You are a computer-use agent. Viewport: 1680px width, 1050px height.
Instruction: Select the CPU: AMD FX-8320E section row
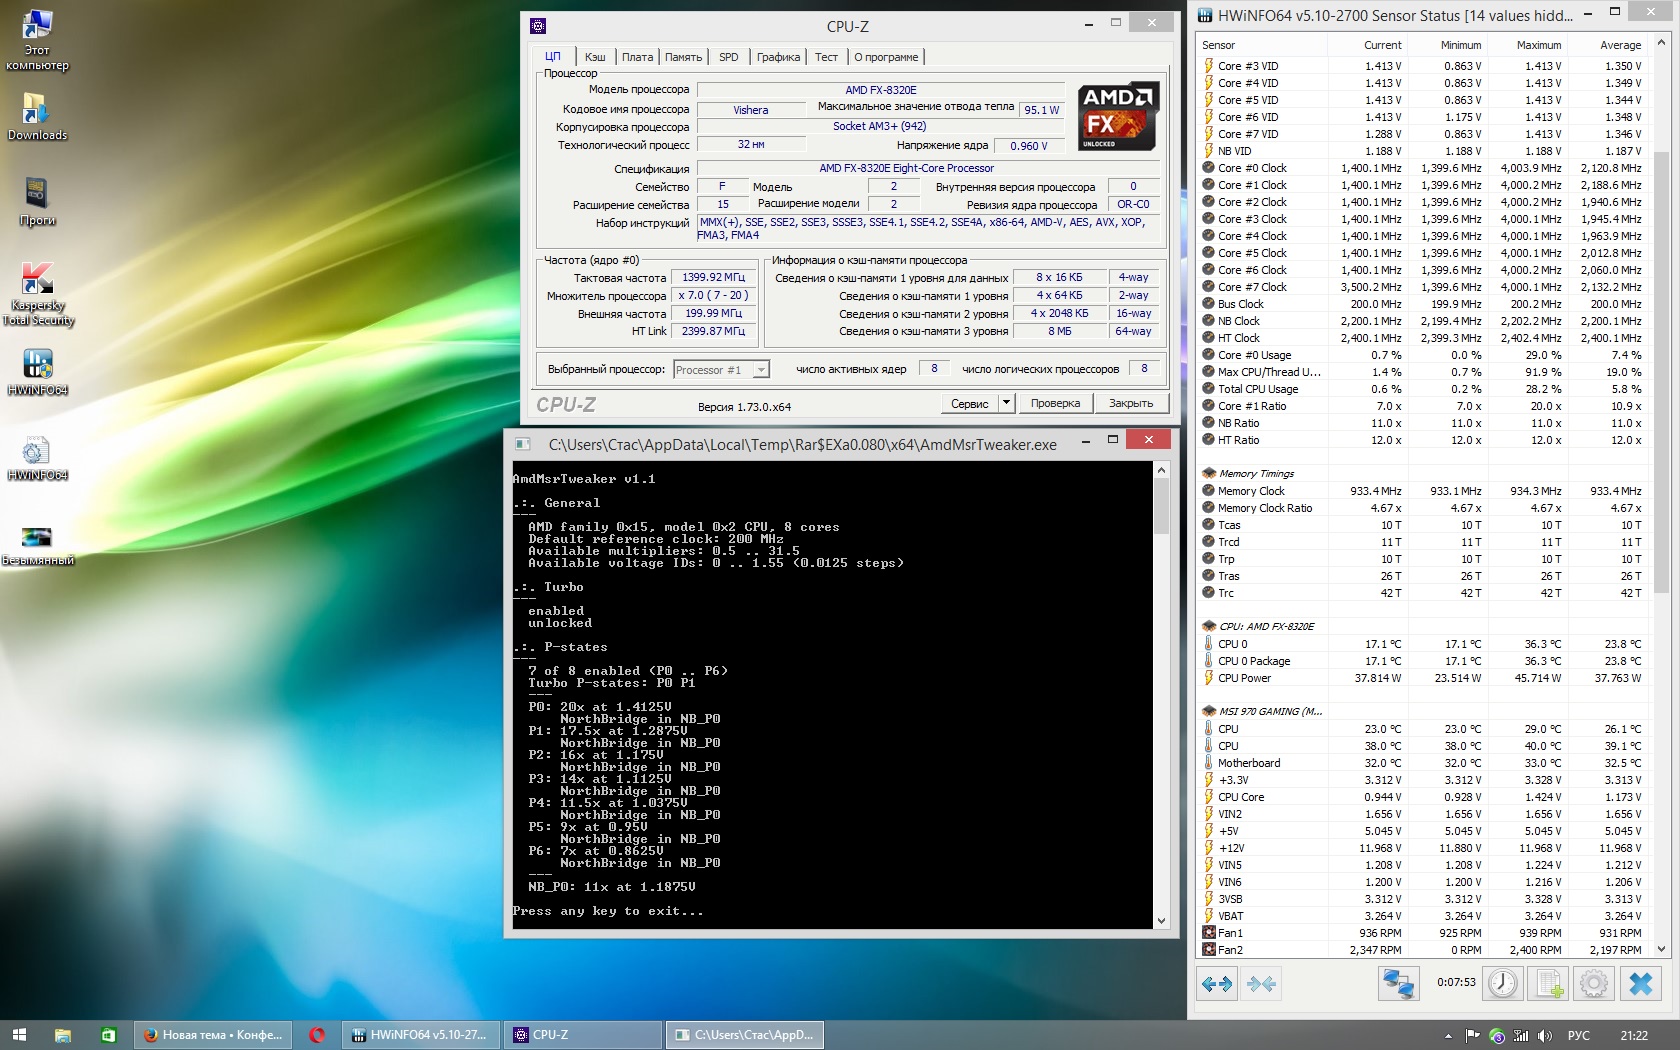point(1422,627)
